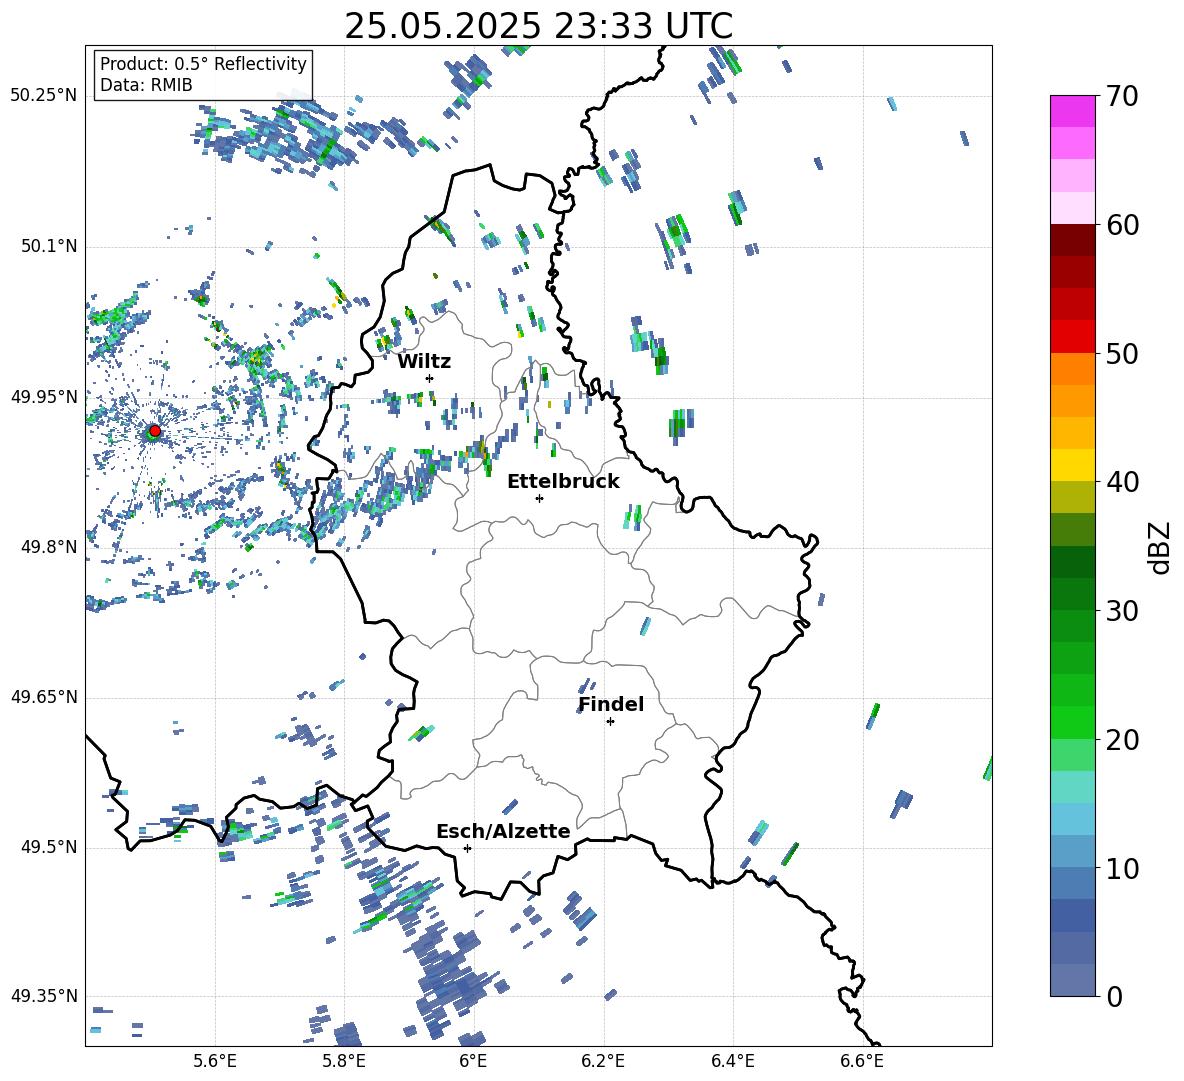Click the 70 tick on the colorbar

[1122, 96]
